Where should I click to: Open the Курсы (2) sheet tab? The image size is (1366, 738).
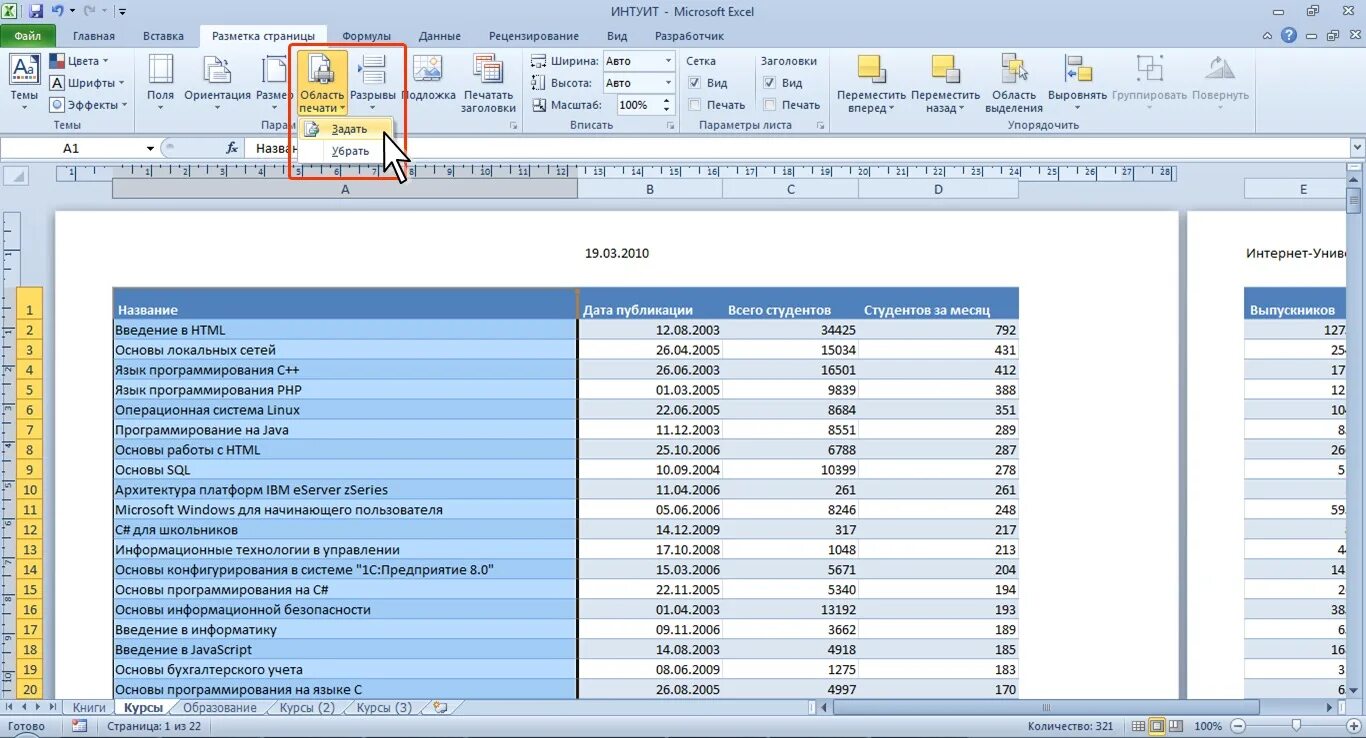[x=307, y=707]
